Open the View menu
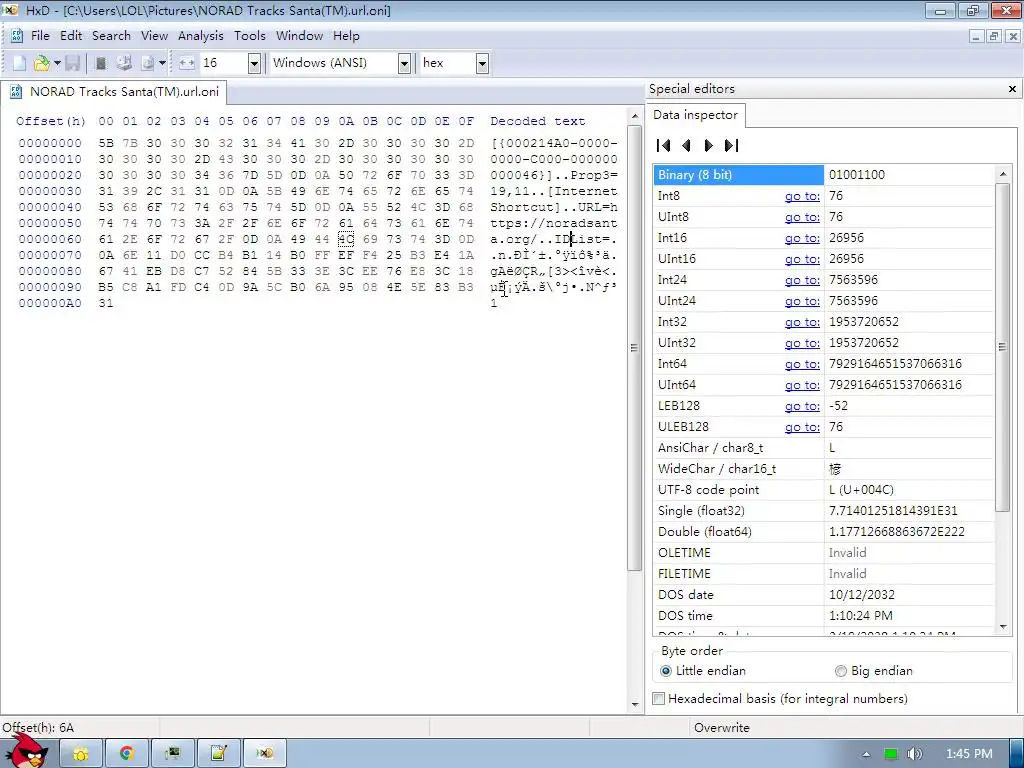1024x768 pixels. click(x=154, y=36)
